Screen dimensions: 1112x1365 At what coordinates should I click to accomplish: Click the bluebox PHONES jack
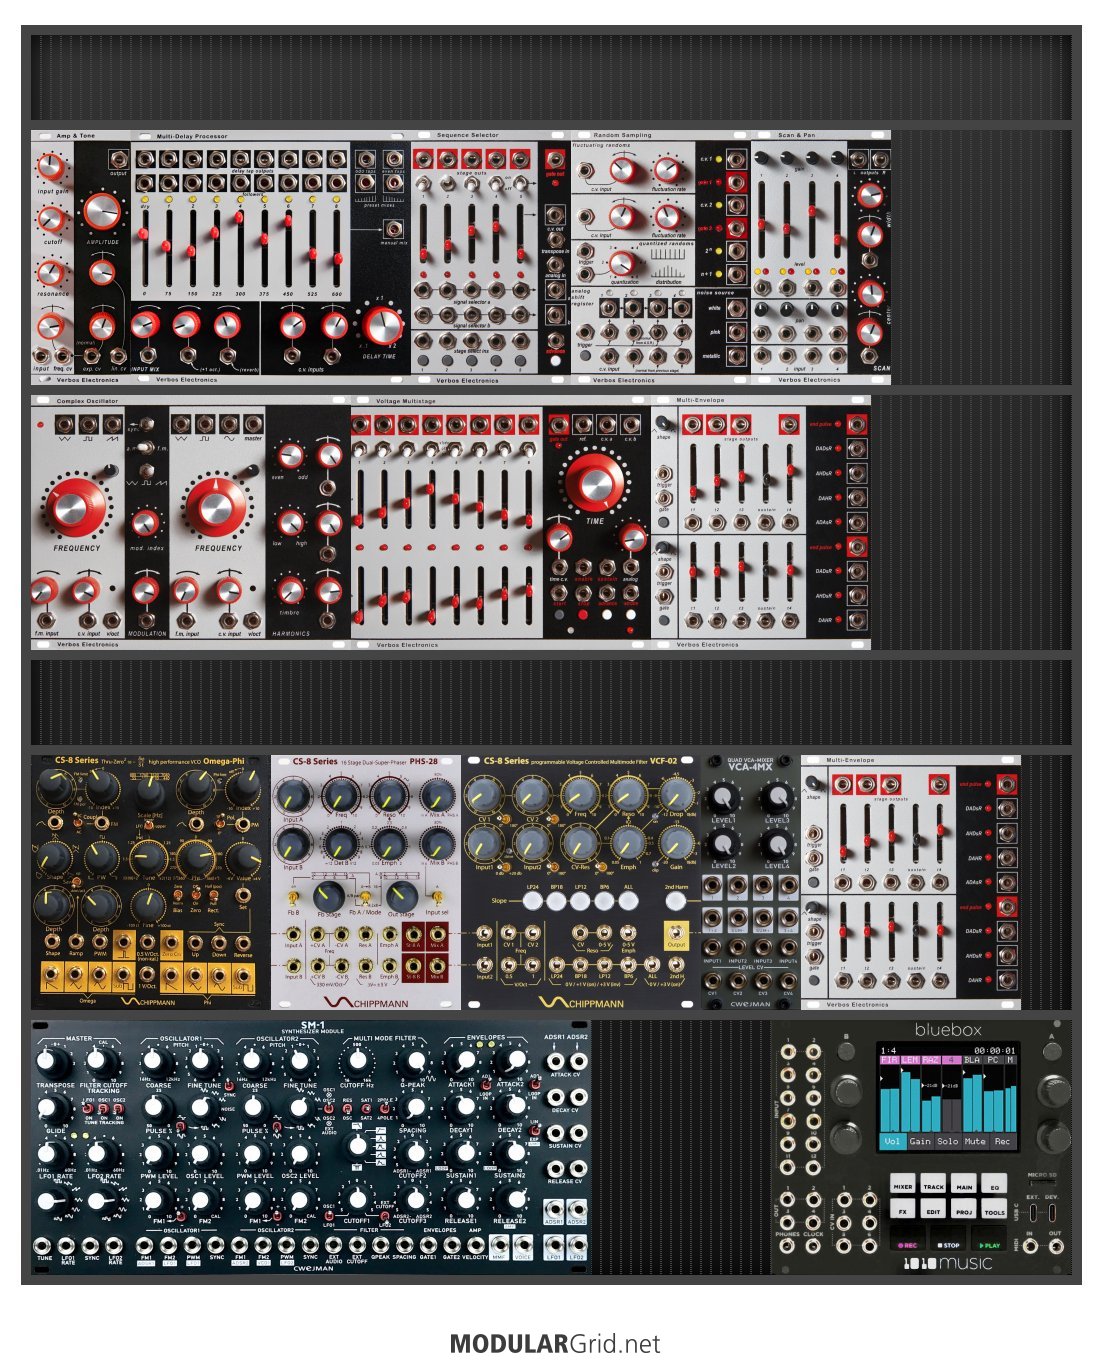787,1246
